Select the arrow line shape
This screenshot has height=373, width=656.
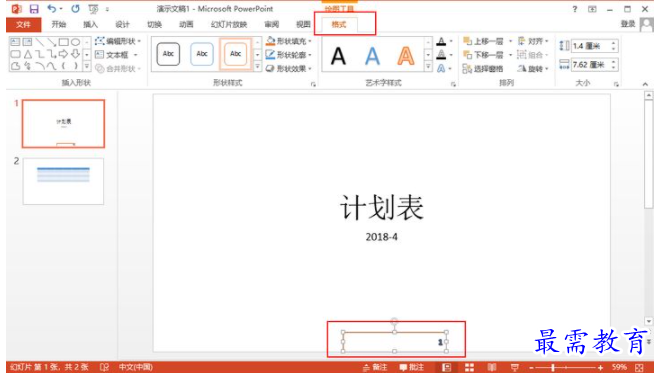51,42
